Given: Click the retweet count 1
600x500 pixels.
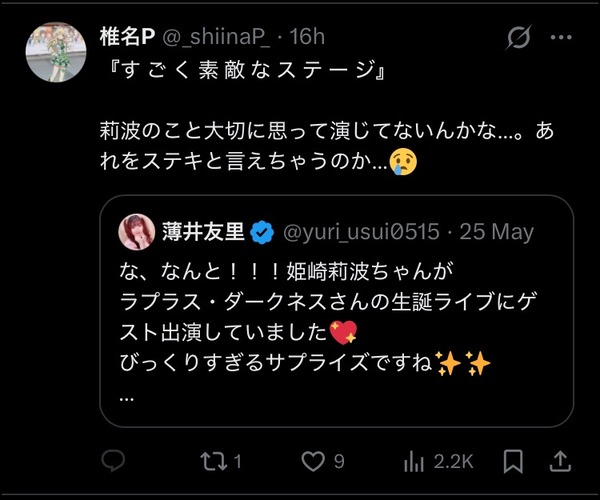Looking at the screenshot, I should pos(238,462).
